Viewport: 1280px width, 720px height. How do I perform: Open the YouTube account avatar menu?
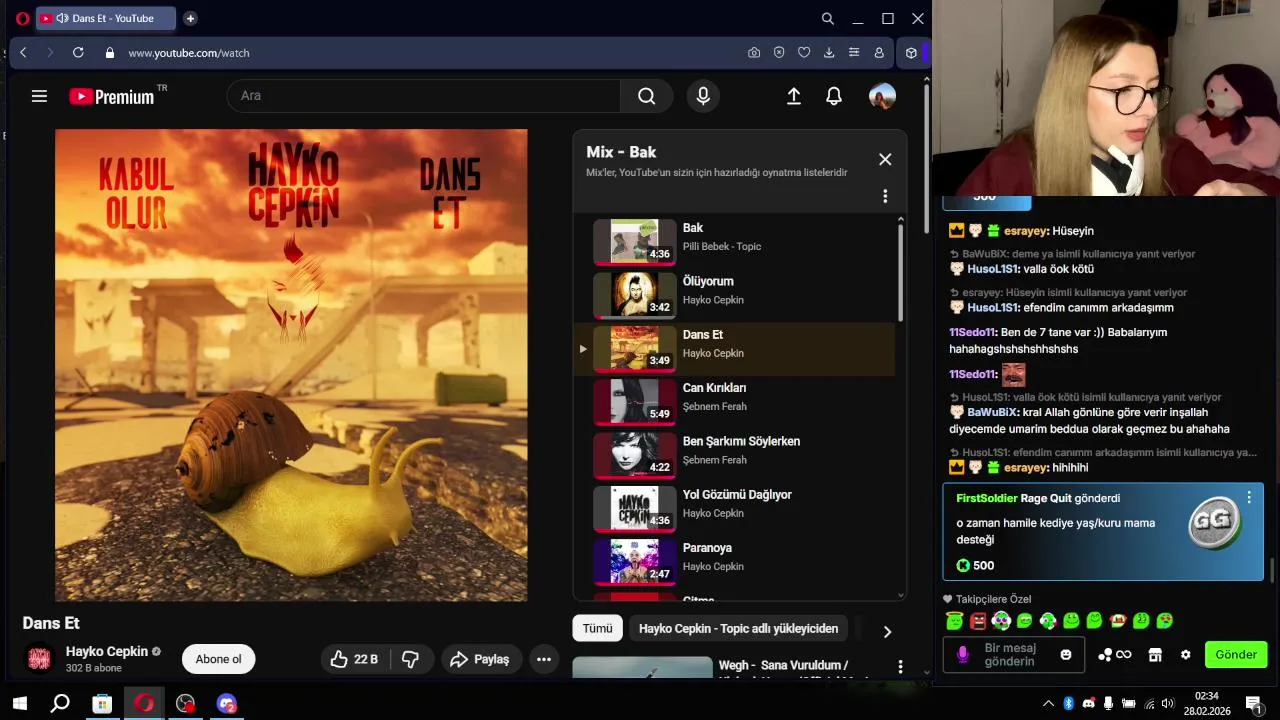pos(882,96)
